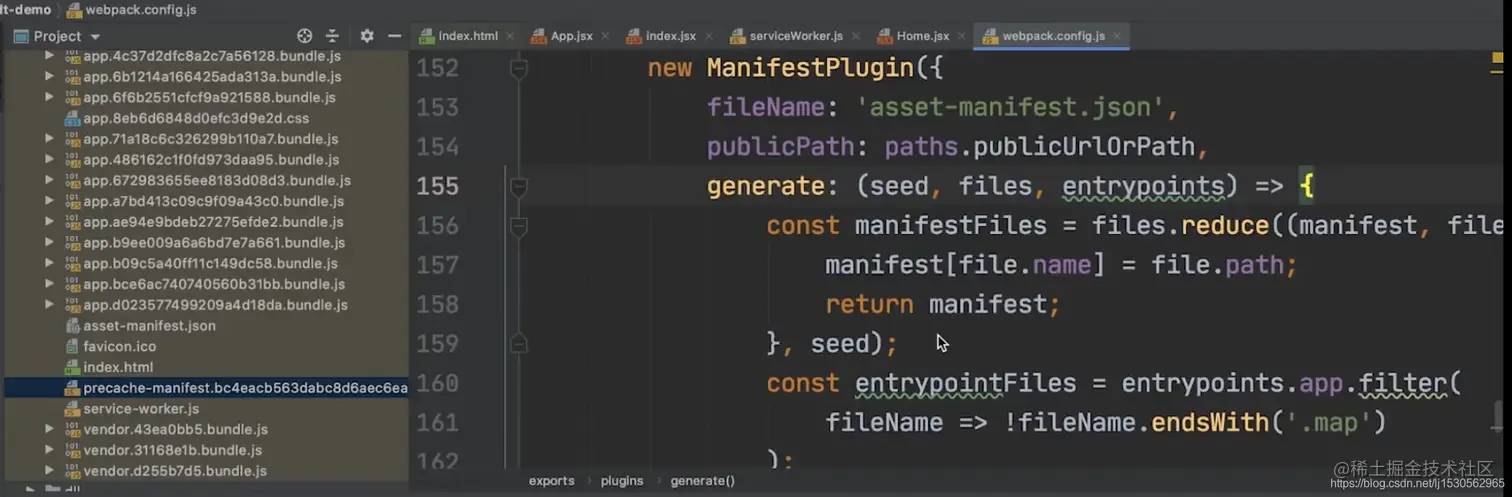Click line number 160 in the gutter
Screen dimensions: 1512x497
coord(437,384)
